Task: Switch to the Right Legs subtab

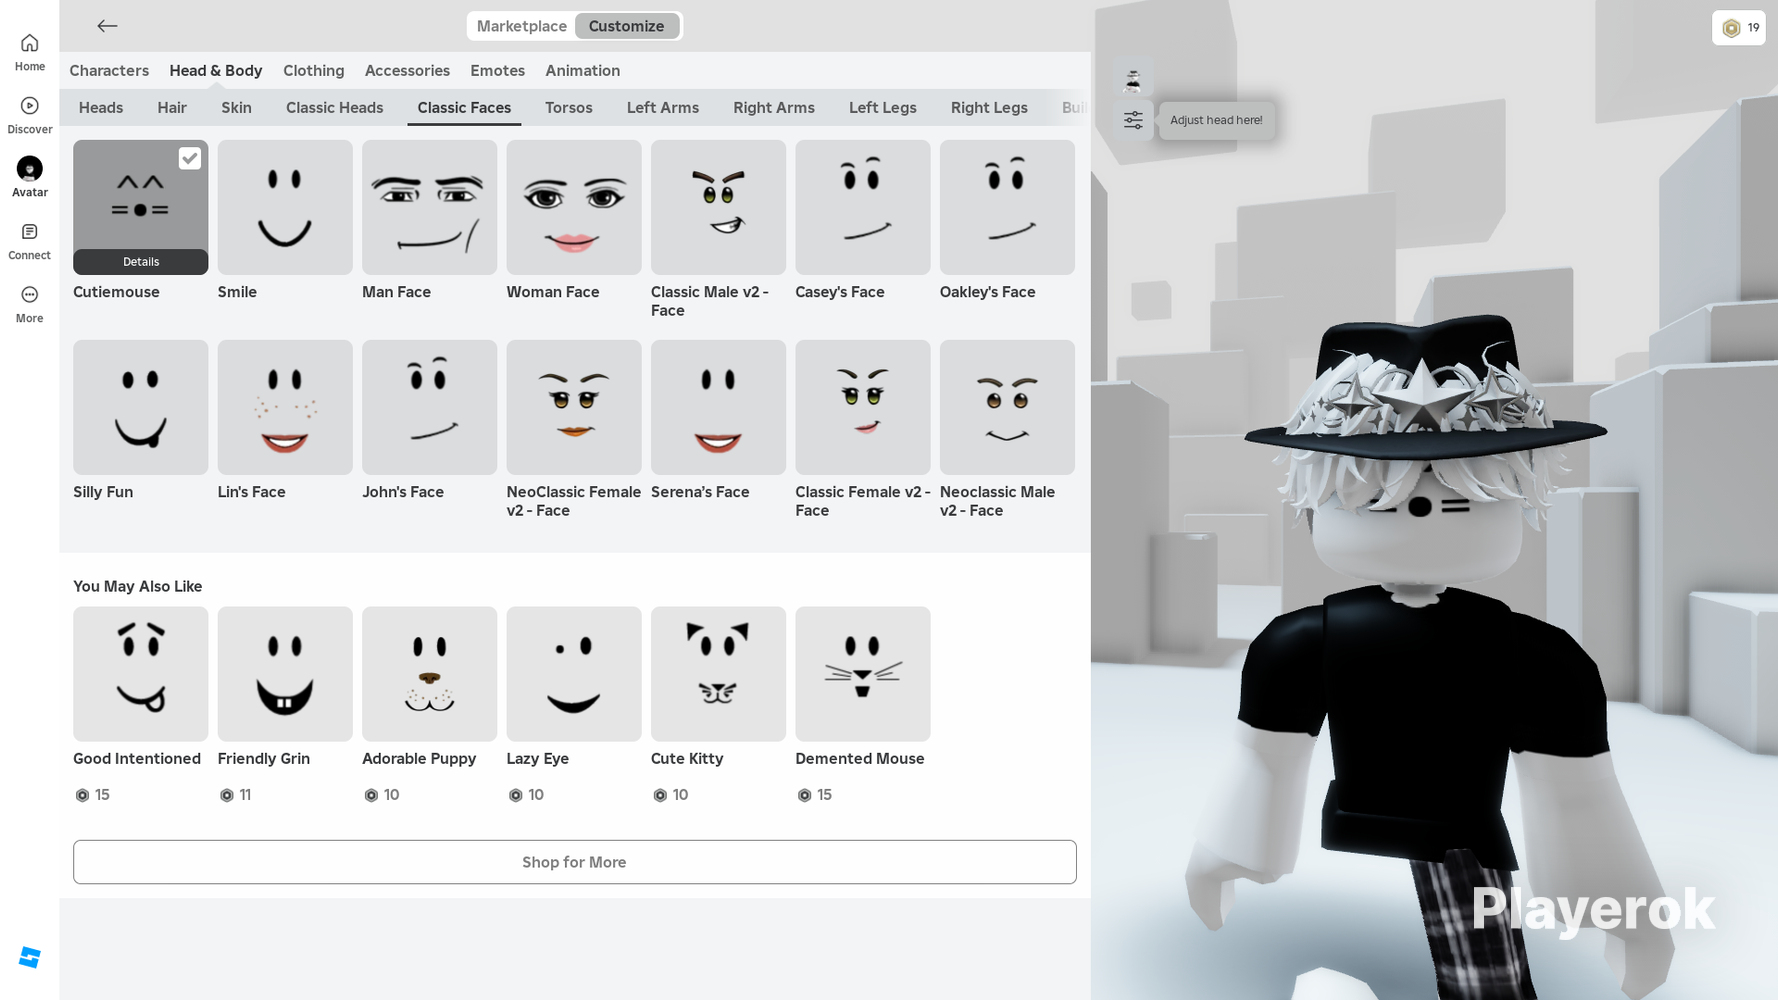Action: click(x=989, y=107)
